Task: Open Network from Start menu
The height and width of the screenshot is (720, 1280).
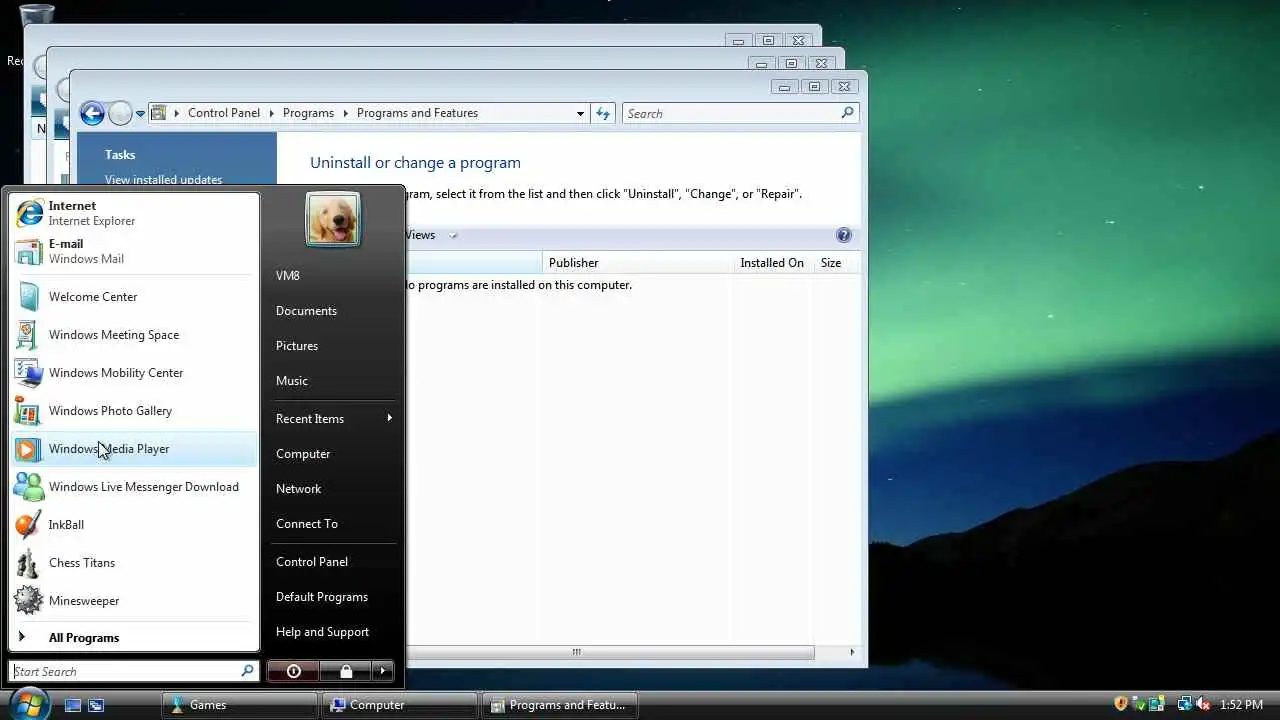Action: (x=333, y=489)
